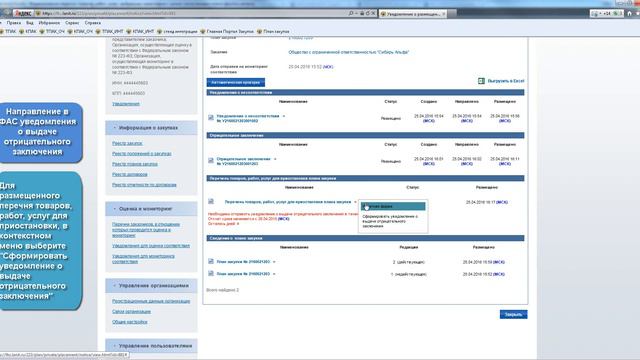Open Перечни заказчиков для оценки и мониторинга link
Screen dimensions: 640x360
tap(146, 230)
